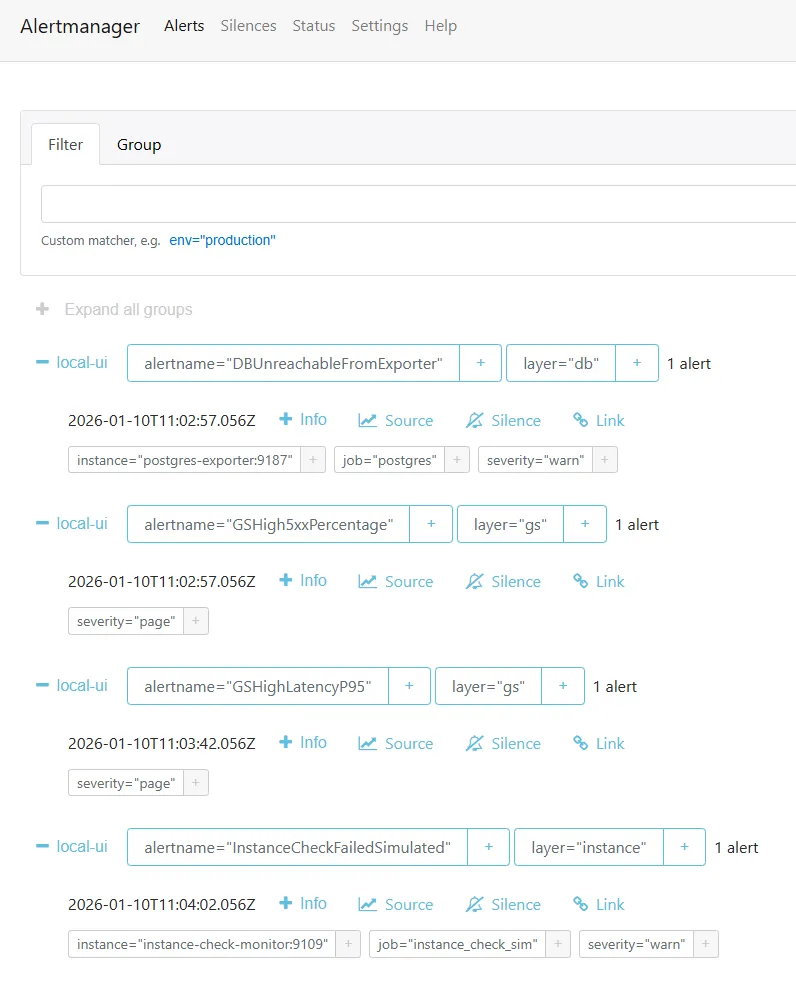
Task: Open the Silences page
Action: [x=248, y=26]
